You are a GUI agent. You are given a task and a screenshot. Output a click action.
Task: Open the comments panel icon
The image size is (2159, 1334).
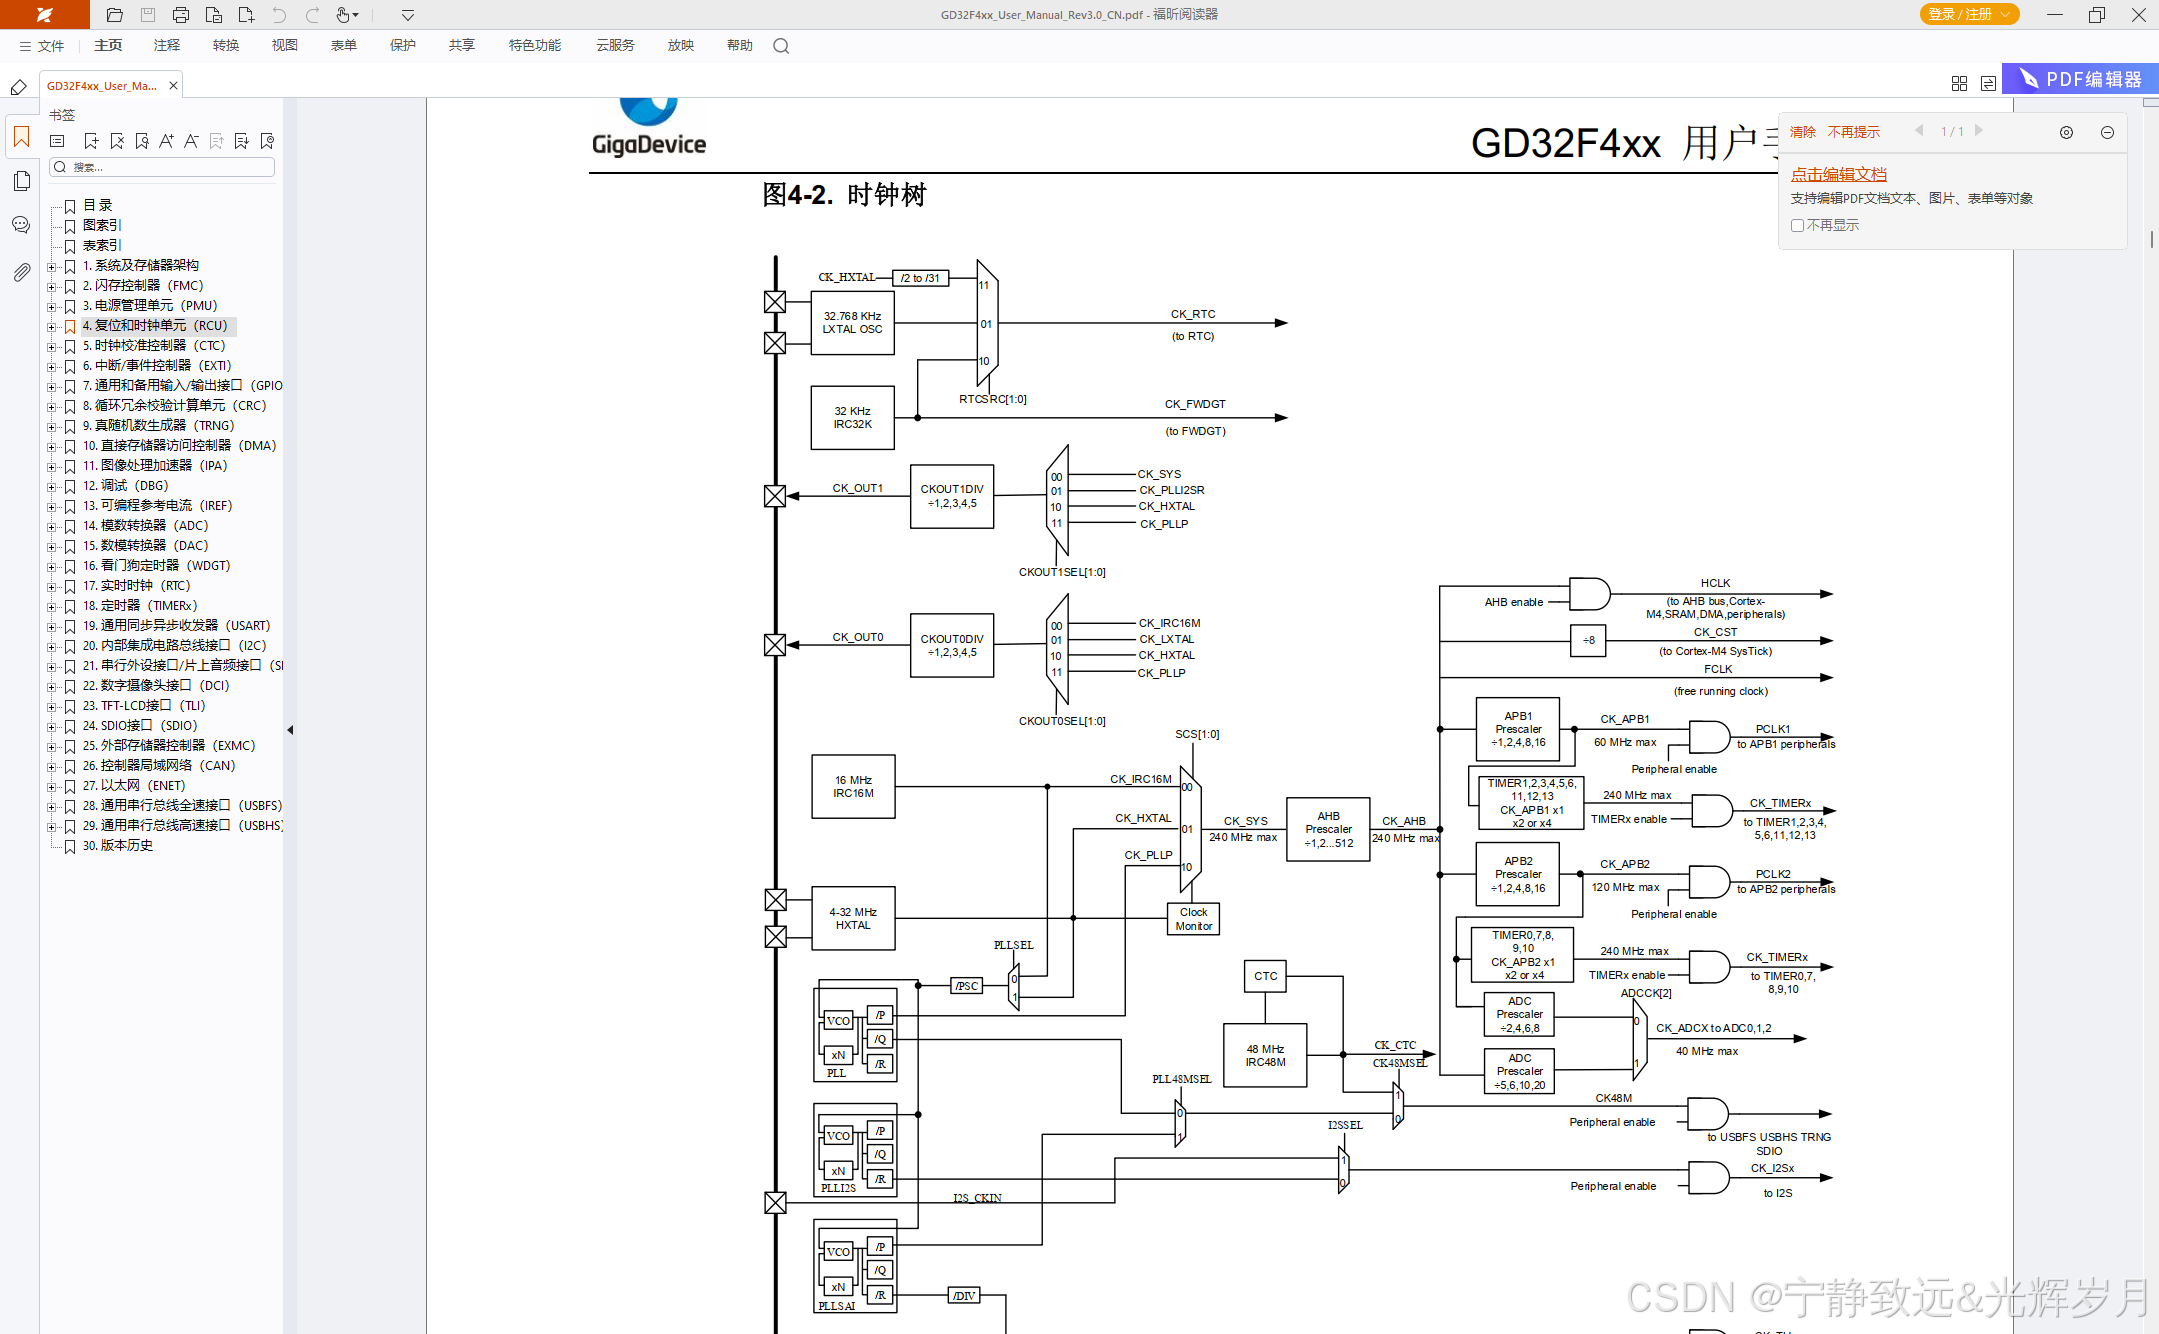21,225
